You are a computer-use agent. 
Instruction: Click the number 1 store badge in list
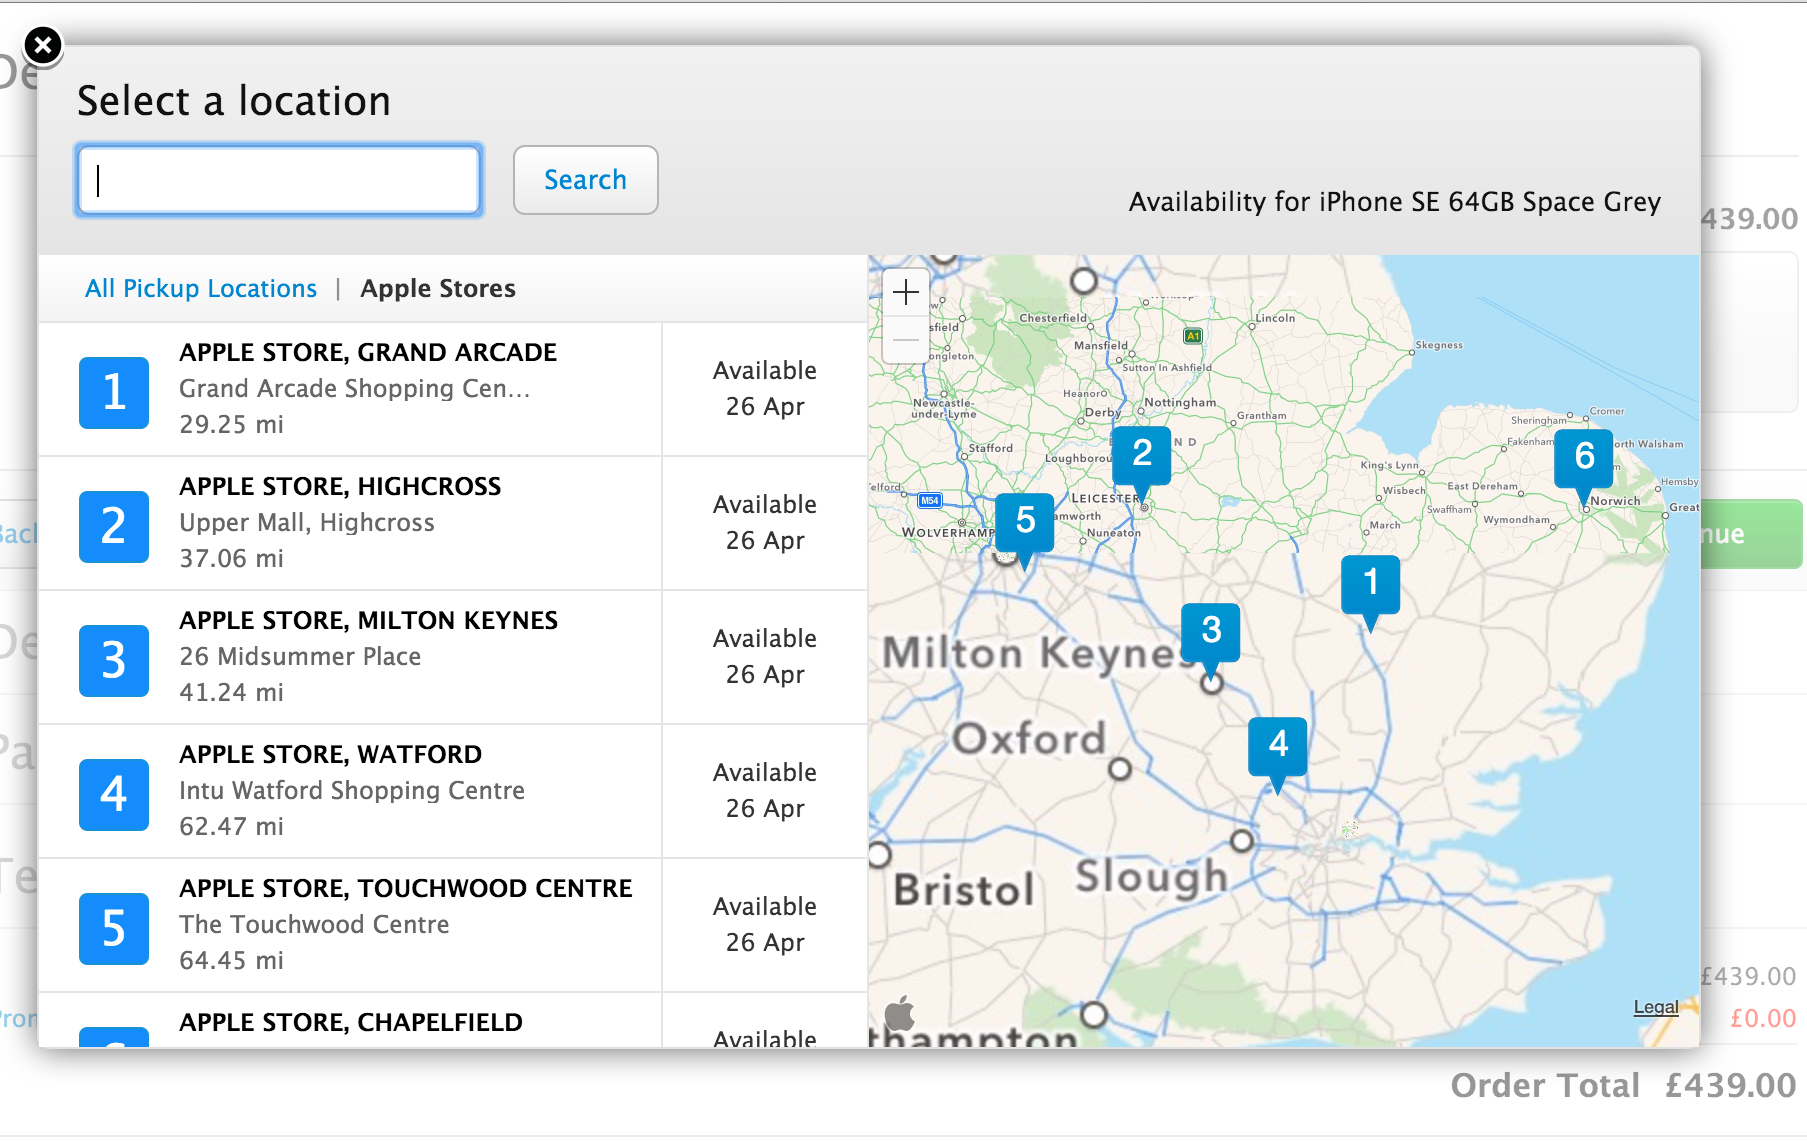114,392
